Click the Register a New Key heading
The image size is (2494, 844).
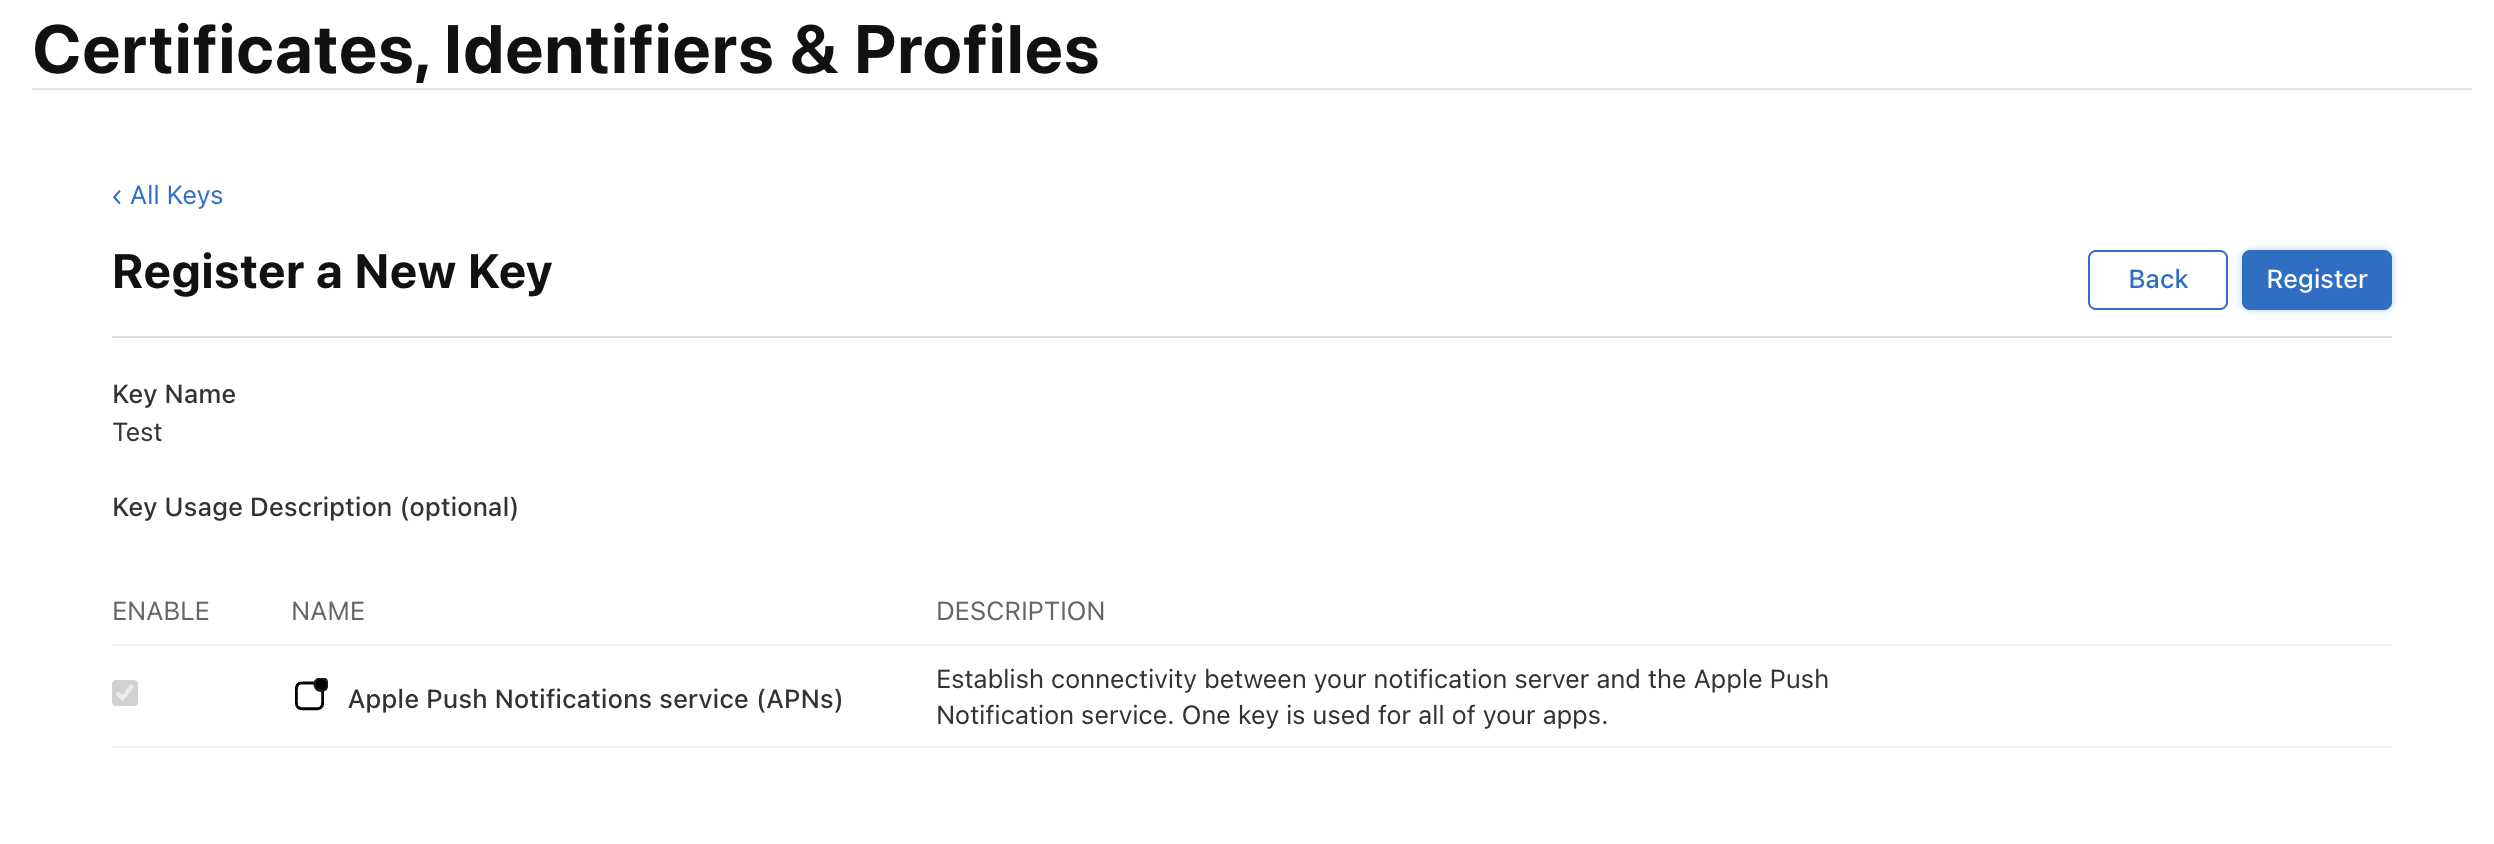tap(332, 272)
